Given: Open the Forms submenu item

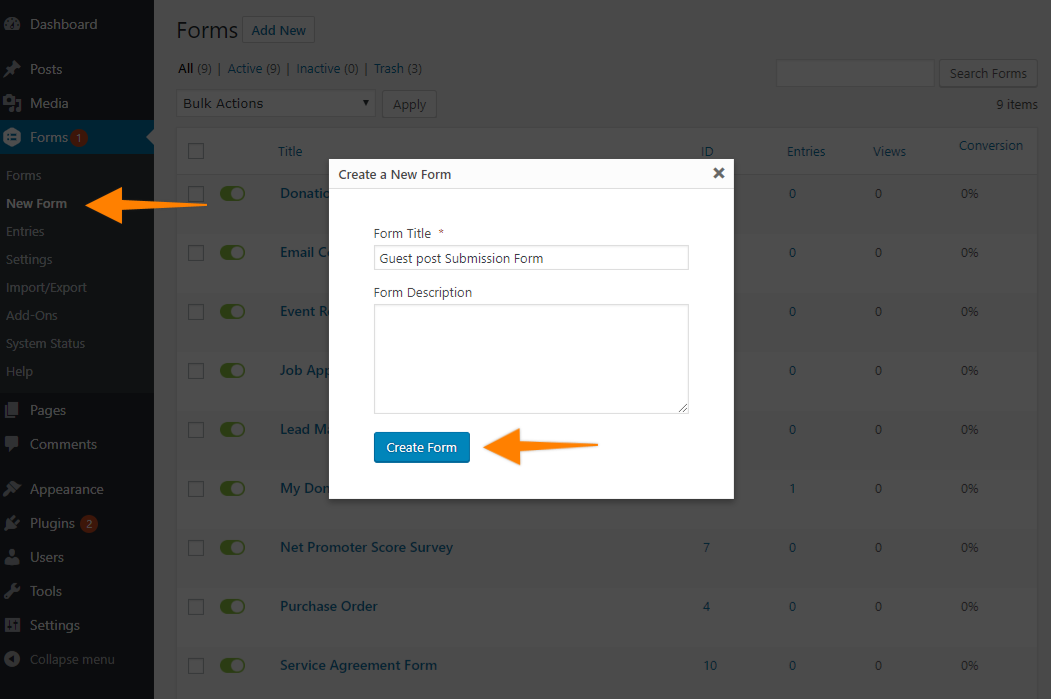Looking at the screenshot, I should [23, 176].
